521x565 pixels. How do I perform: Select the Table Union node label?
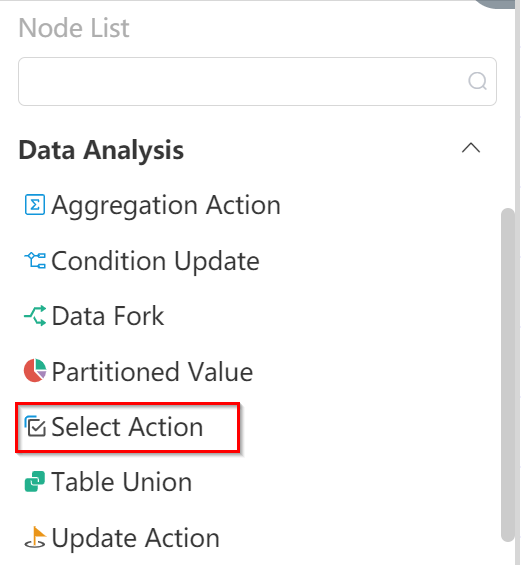point(121,482)
